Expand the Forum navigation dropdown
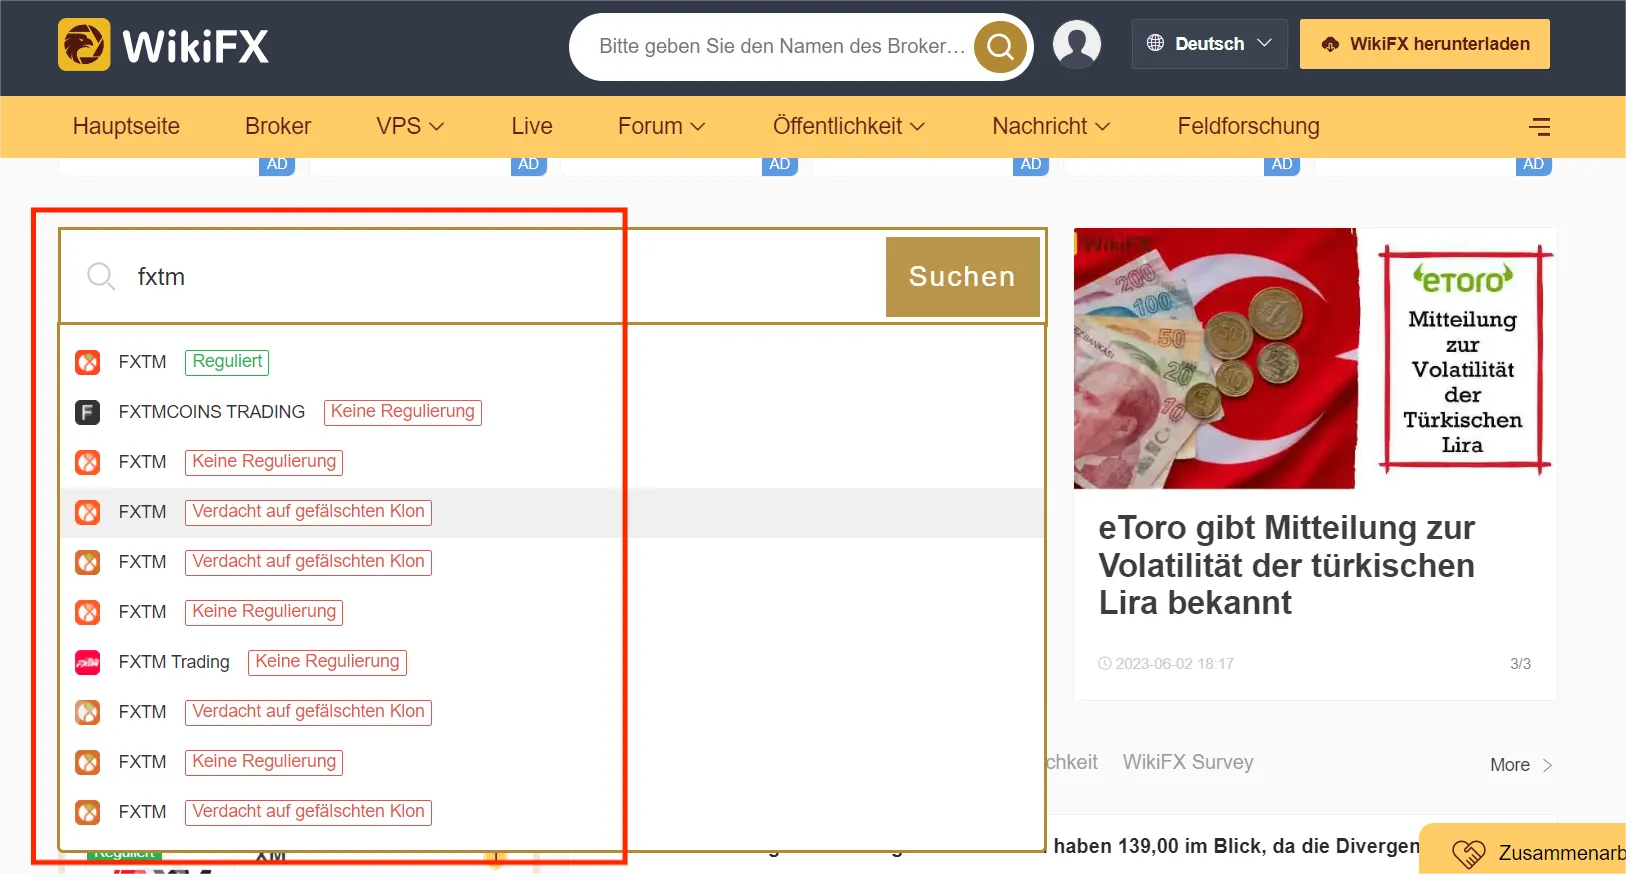Image resolution: width=1626 pixels, height=874 pixels. [662, 126]
